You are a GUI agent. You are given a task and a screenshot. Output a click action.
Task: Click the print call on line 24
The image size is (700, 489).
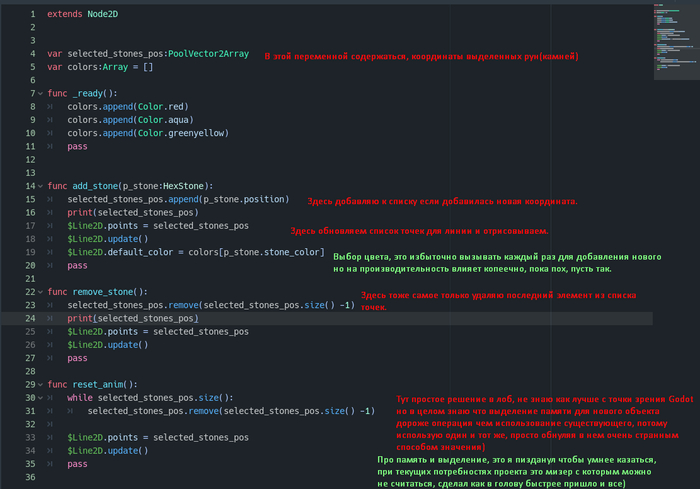coord(80,318)
